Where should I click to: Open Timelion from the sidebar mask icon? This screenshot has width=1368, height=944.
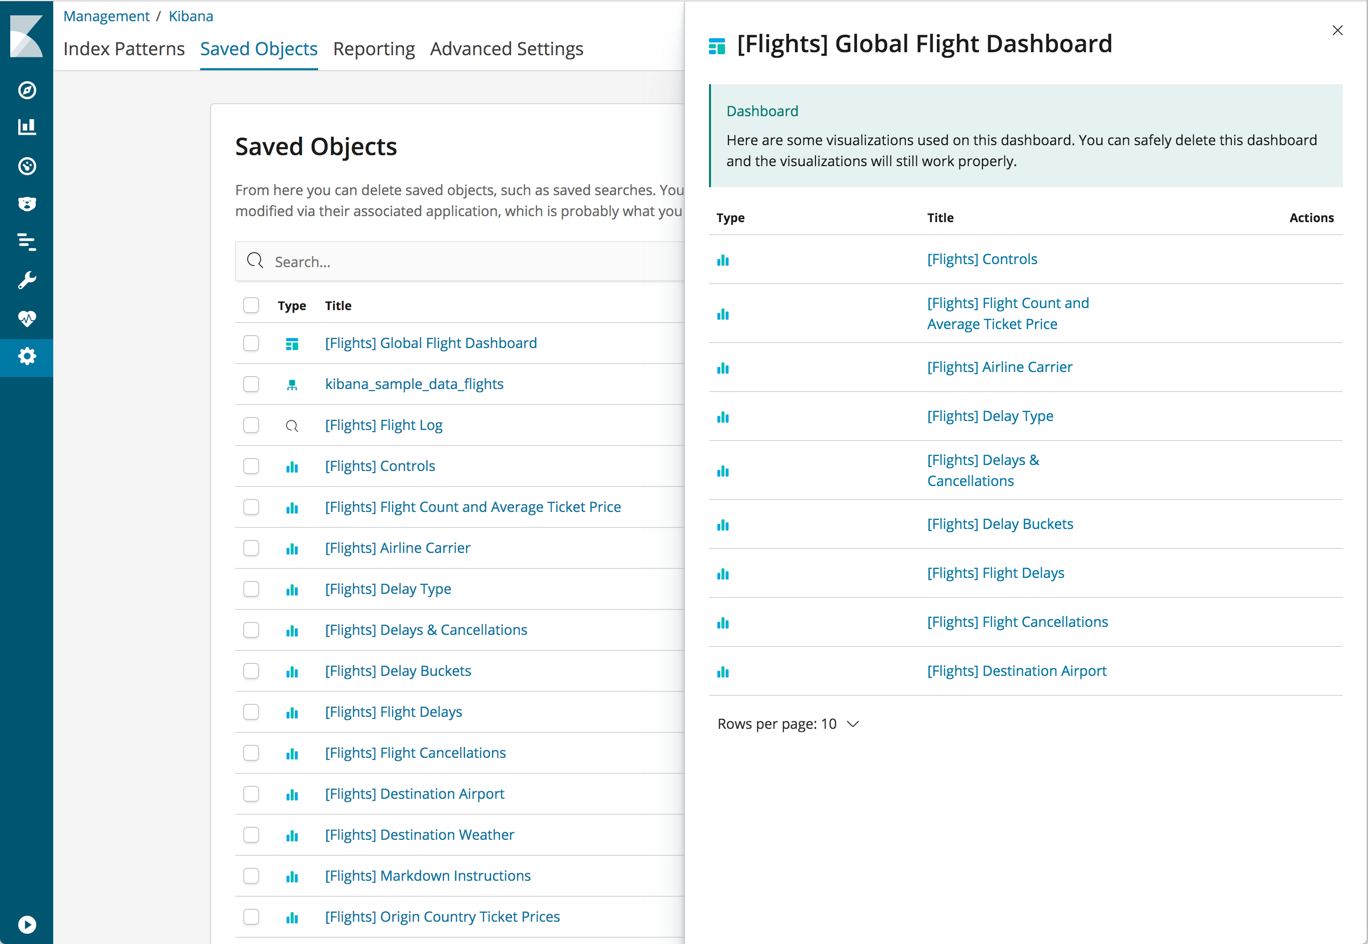tap(27, 204)
